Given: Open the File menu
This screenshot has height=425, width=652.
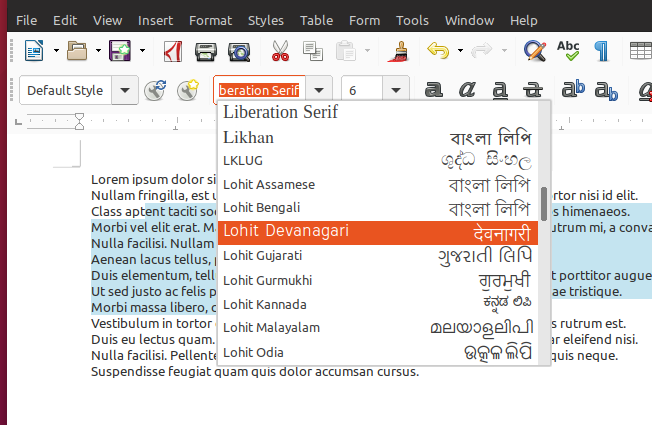Looking at the screenshot, I should tap(27, 20).
